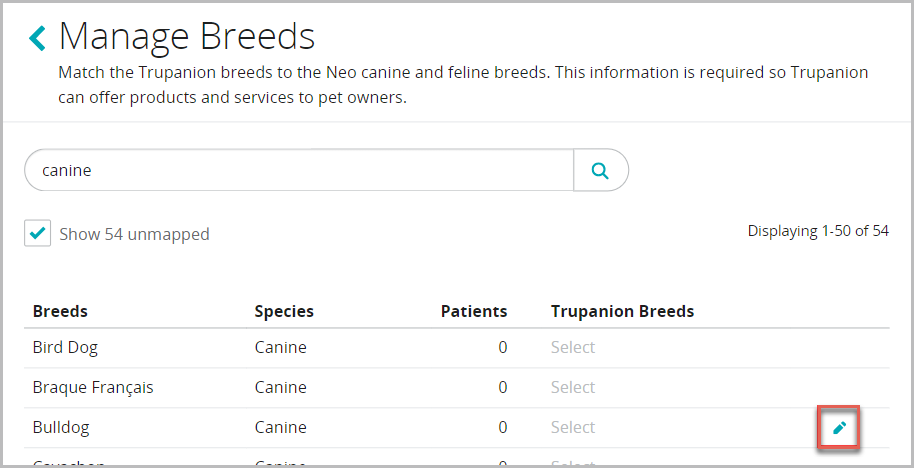Click the magnifier search button
This screenshot has width=914, height=468.
(x=600, y=170)
